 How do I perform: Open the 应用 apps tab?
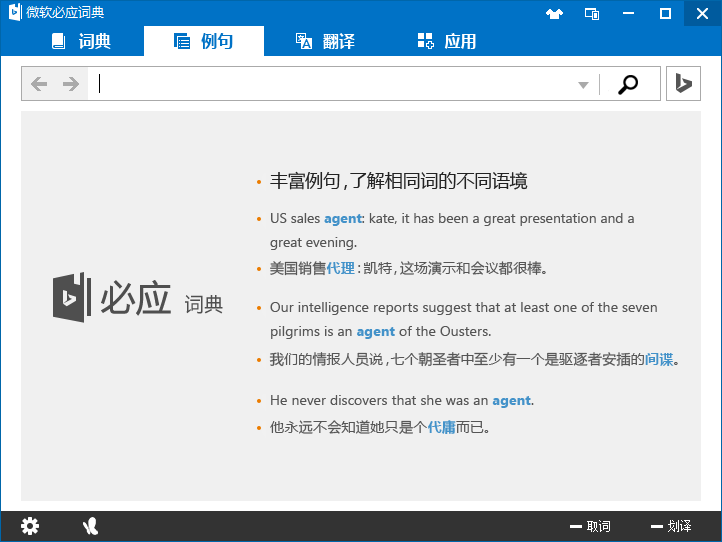447,41
